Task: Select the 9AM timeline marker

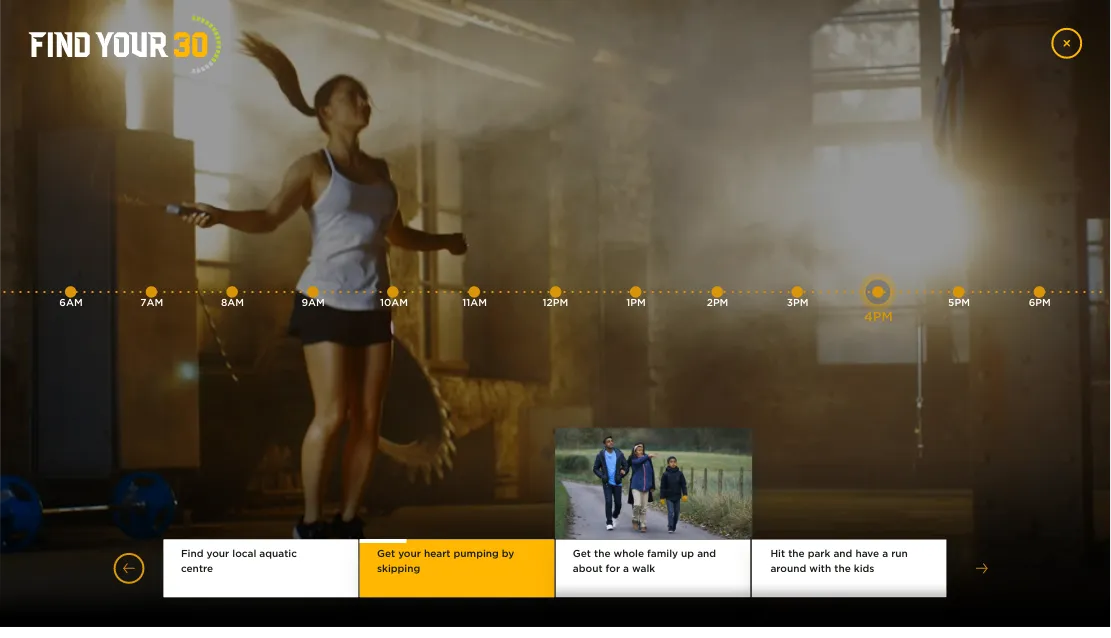Action: pyautogui.click(x=313, y=292)
